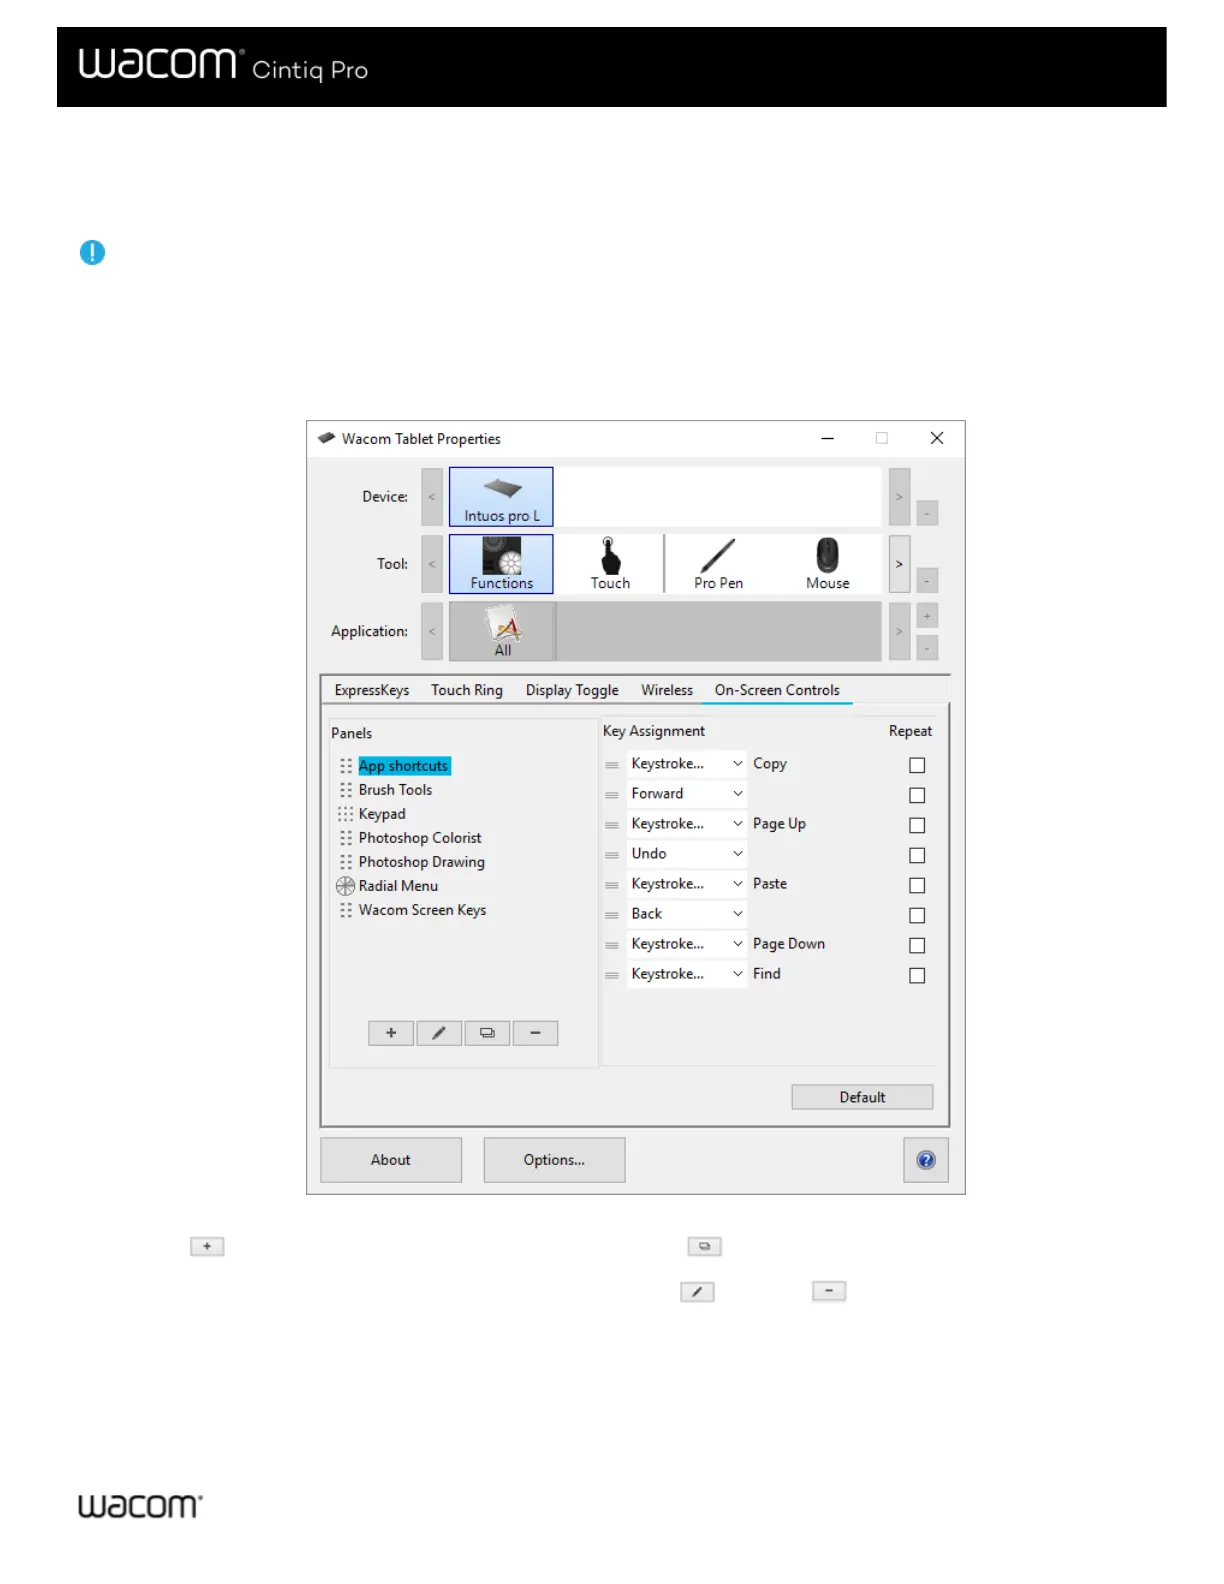Enable Repeat for Page Up assignment

pos(917,825)
